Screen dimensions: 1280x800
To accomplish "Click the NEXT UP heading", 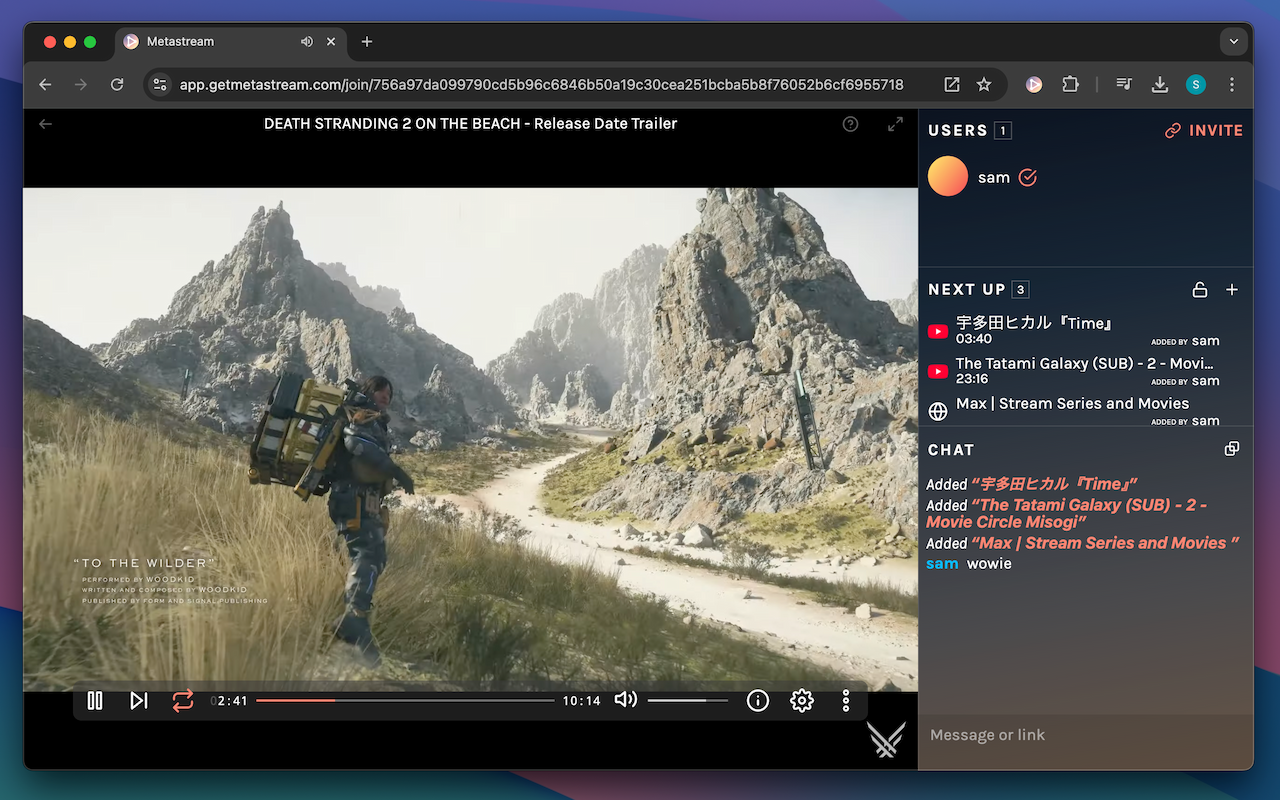I will [x=967, y=289].
